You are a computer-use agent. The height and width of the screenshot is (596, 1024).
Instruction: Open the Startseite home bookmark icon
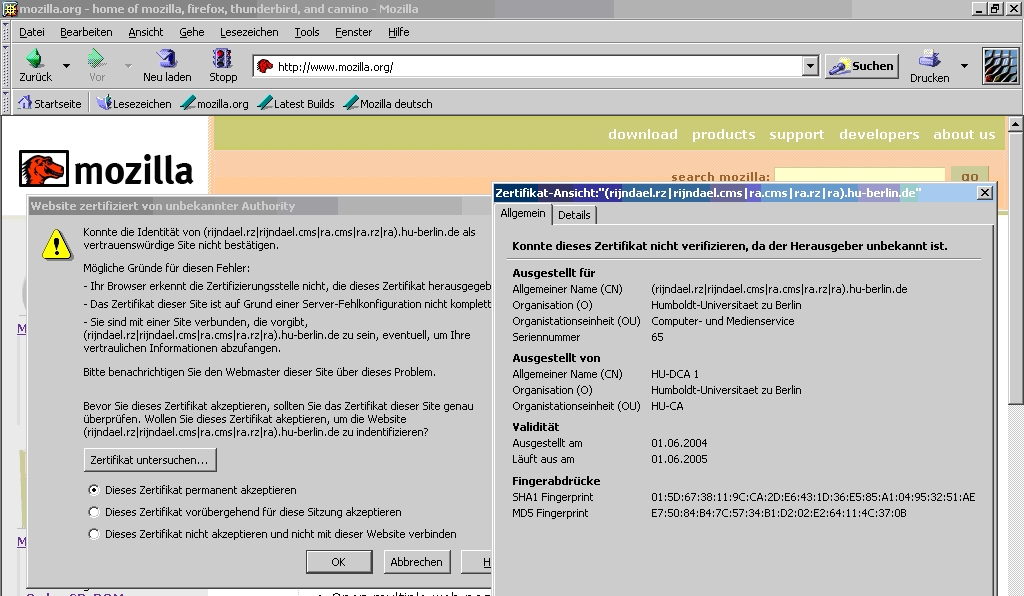tap(25, 103)
